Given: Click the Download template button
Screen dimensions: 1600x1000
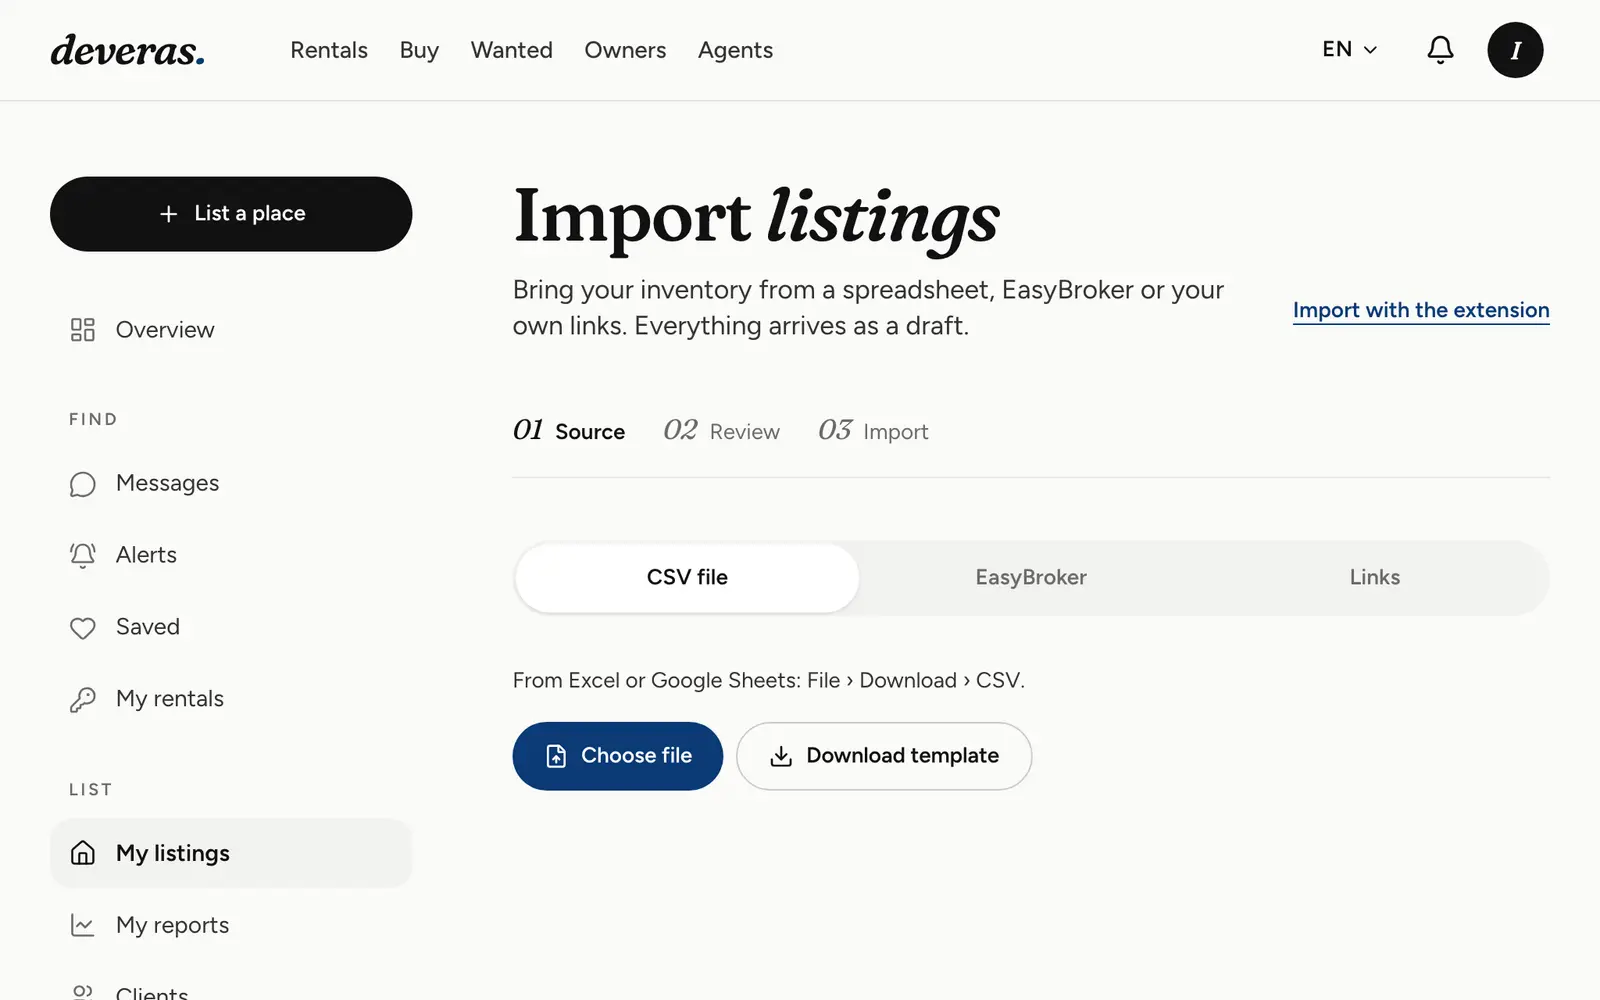Looking at the screenshot, I should pos(884,756).
